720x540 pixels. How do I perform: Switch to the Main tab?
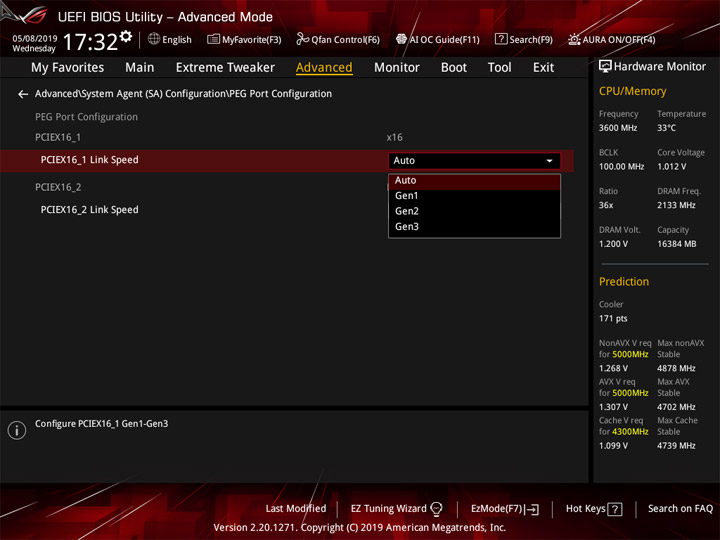coord(140,68)
